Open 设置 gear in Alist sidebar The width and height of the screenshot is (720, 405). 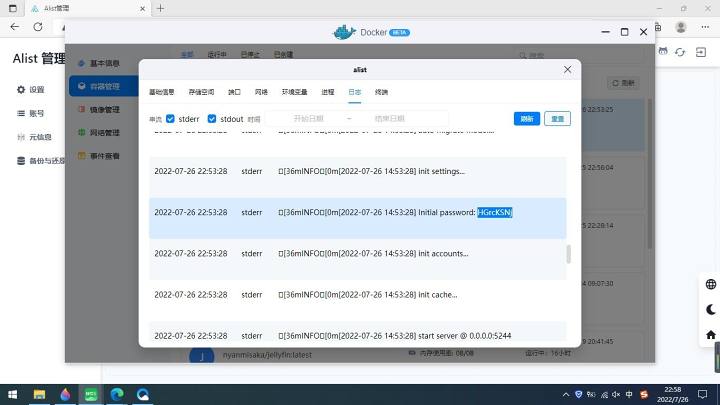click(x=30, y=90)
